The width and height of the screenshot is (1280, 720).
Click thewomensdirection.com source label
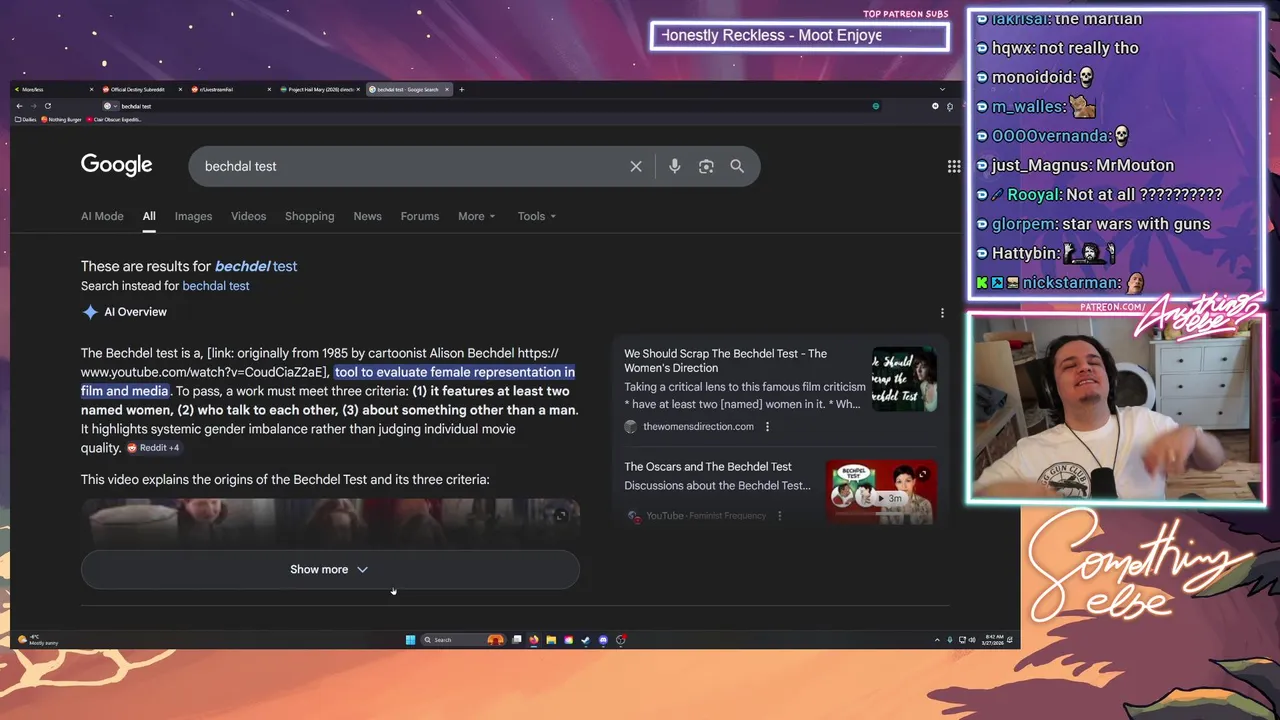tap(698, 427)
